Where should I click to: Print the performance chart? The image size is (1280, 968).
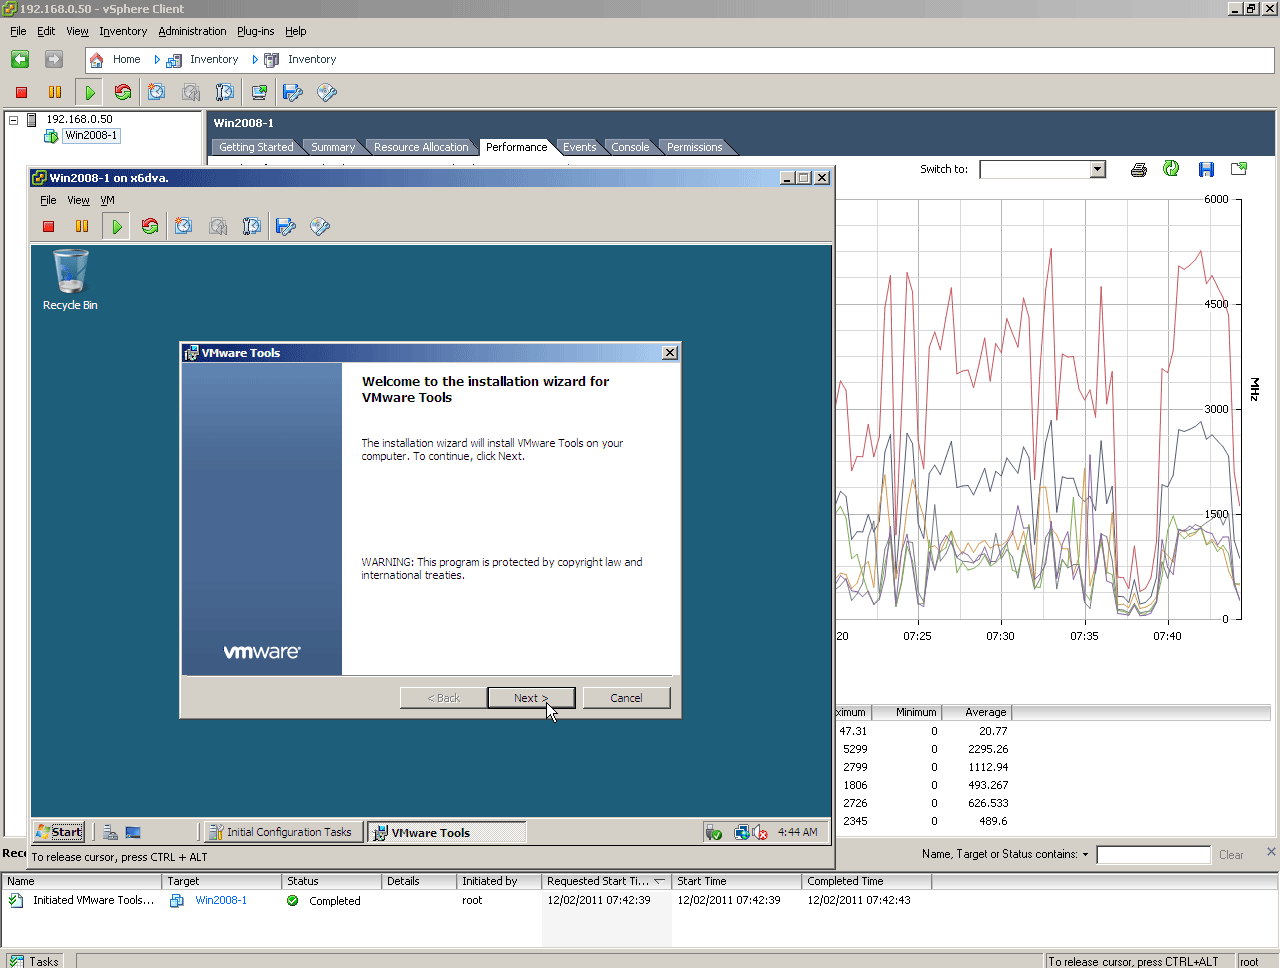coord(1138,169)
